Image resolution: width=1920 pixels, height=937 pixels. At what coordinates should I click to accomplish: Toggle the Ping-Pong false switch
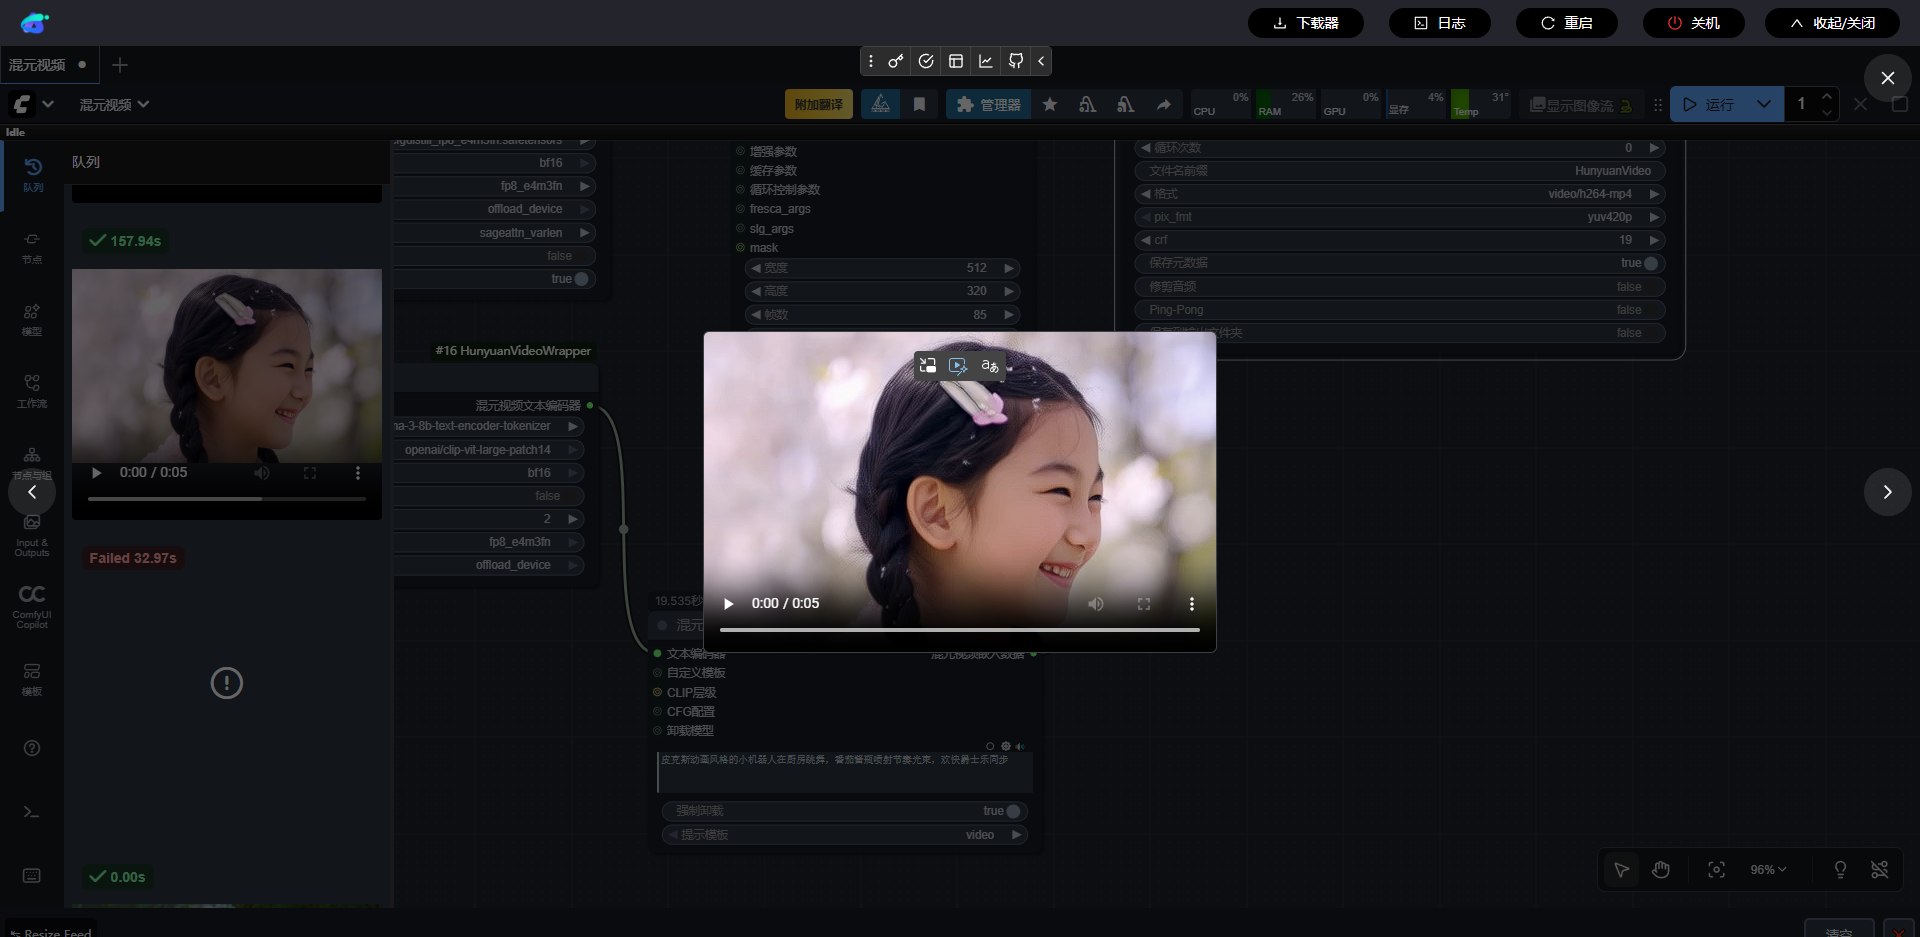click(1400, 310)
